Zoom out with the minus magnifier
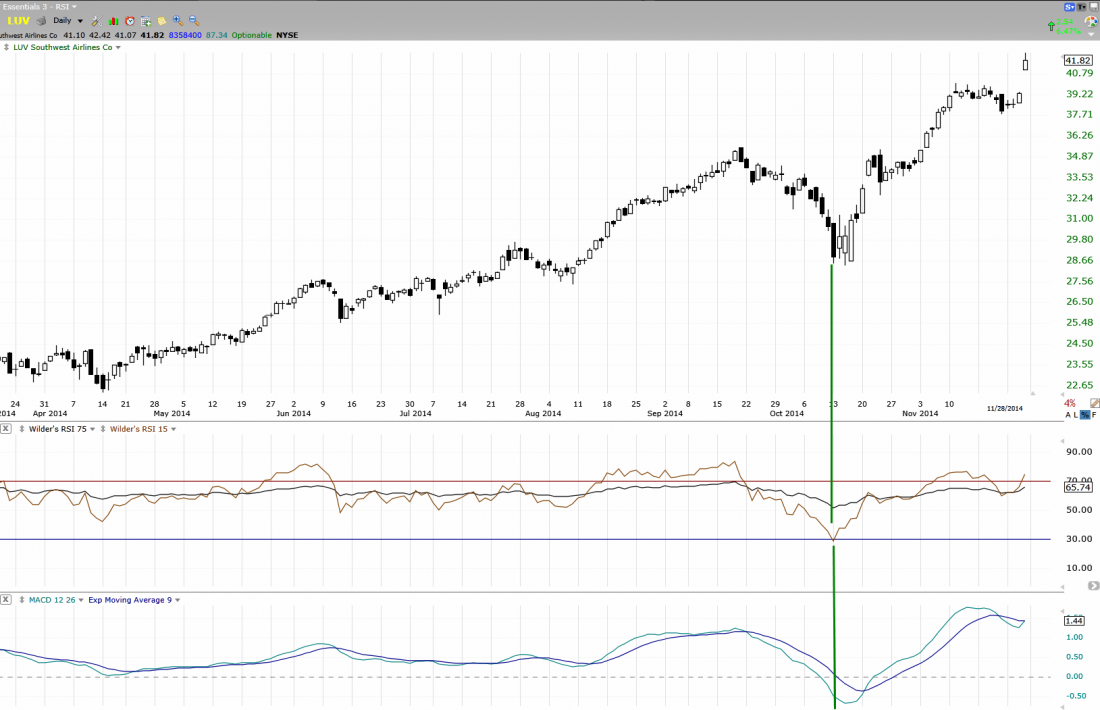 tap(193, 21)
